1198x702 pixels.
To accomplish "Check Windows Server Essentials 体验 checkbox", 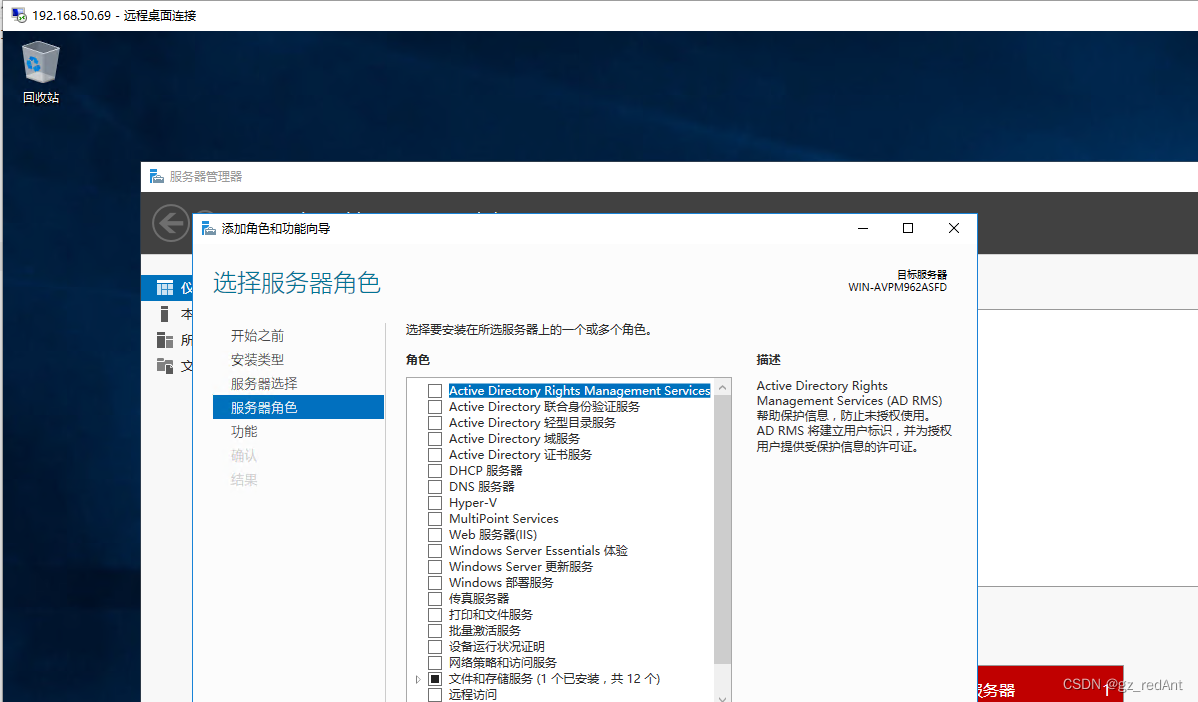I will click(435, 551).
